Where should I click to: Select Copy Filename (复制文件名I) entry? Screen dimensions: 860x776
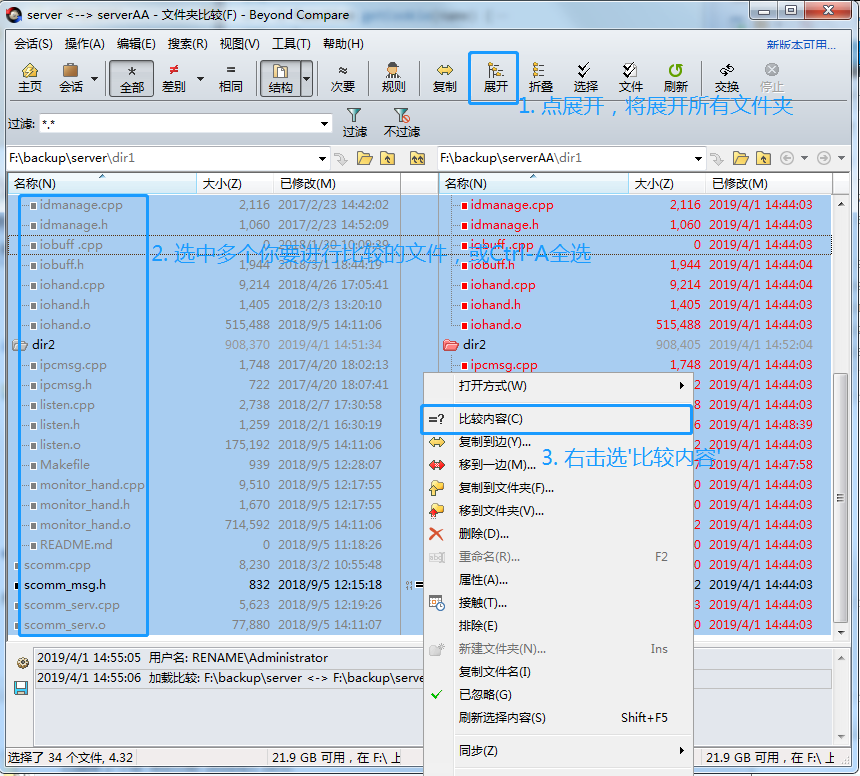click(x=558, y=672)
